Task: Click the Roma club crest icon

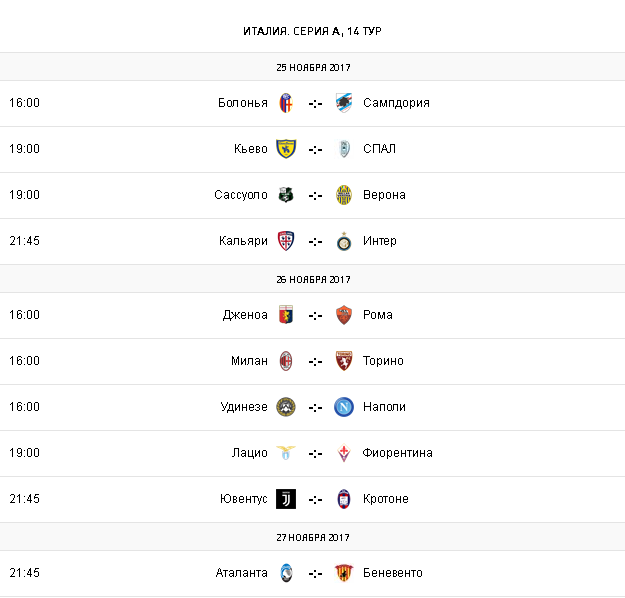Action: click(x=344, y=315)
